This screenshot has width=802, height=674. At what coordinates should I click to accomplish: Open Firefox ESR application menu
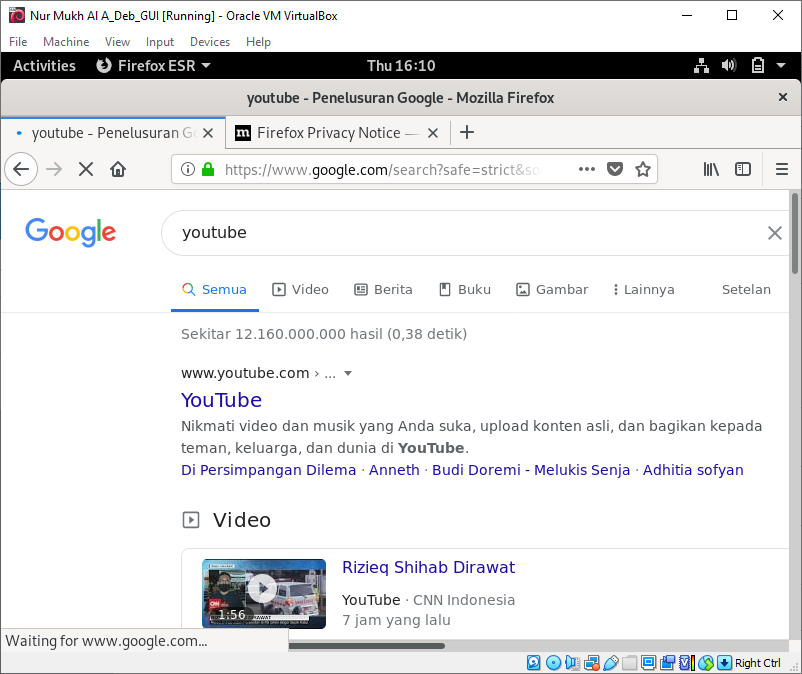(x=153, y=65)
